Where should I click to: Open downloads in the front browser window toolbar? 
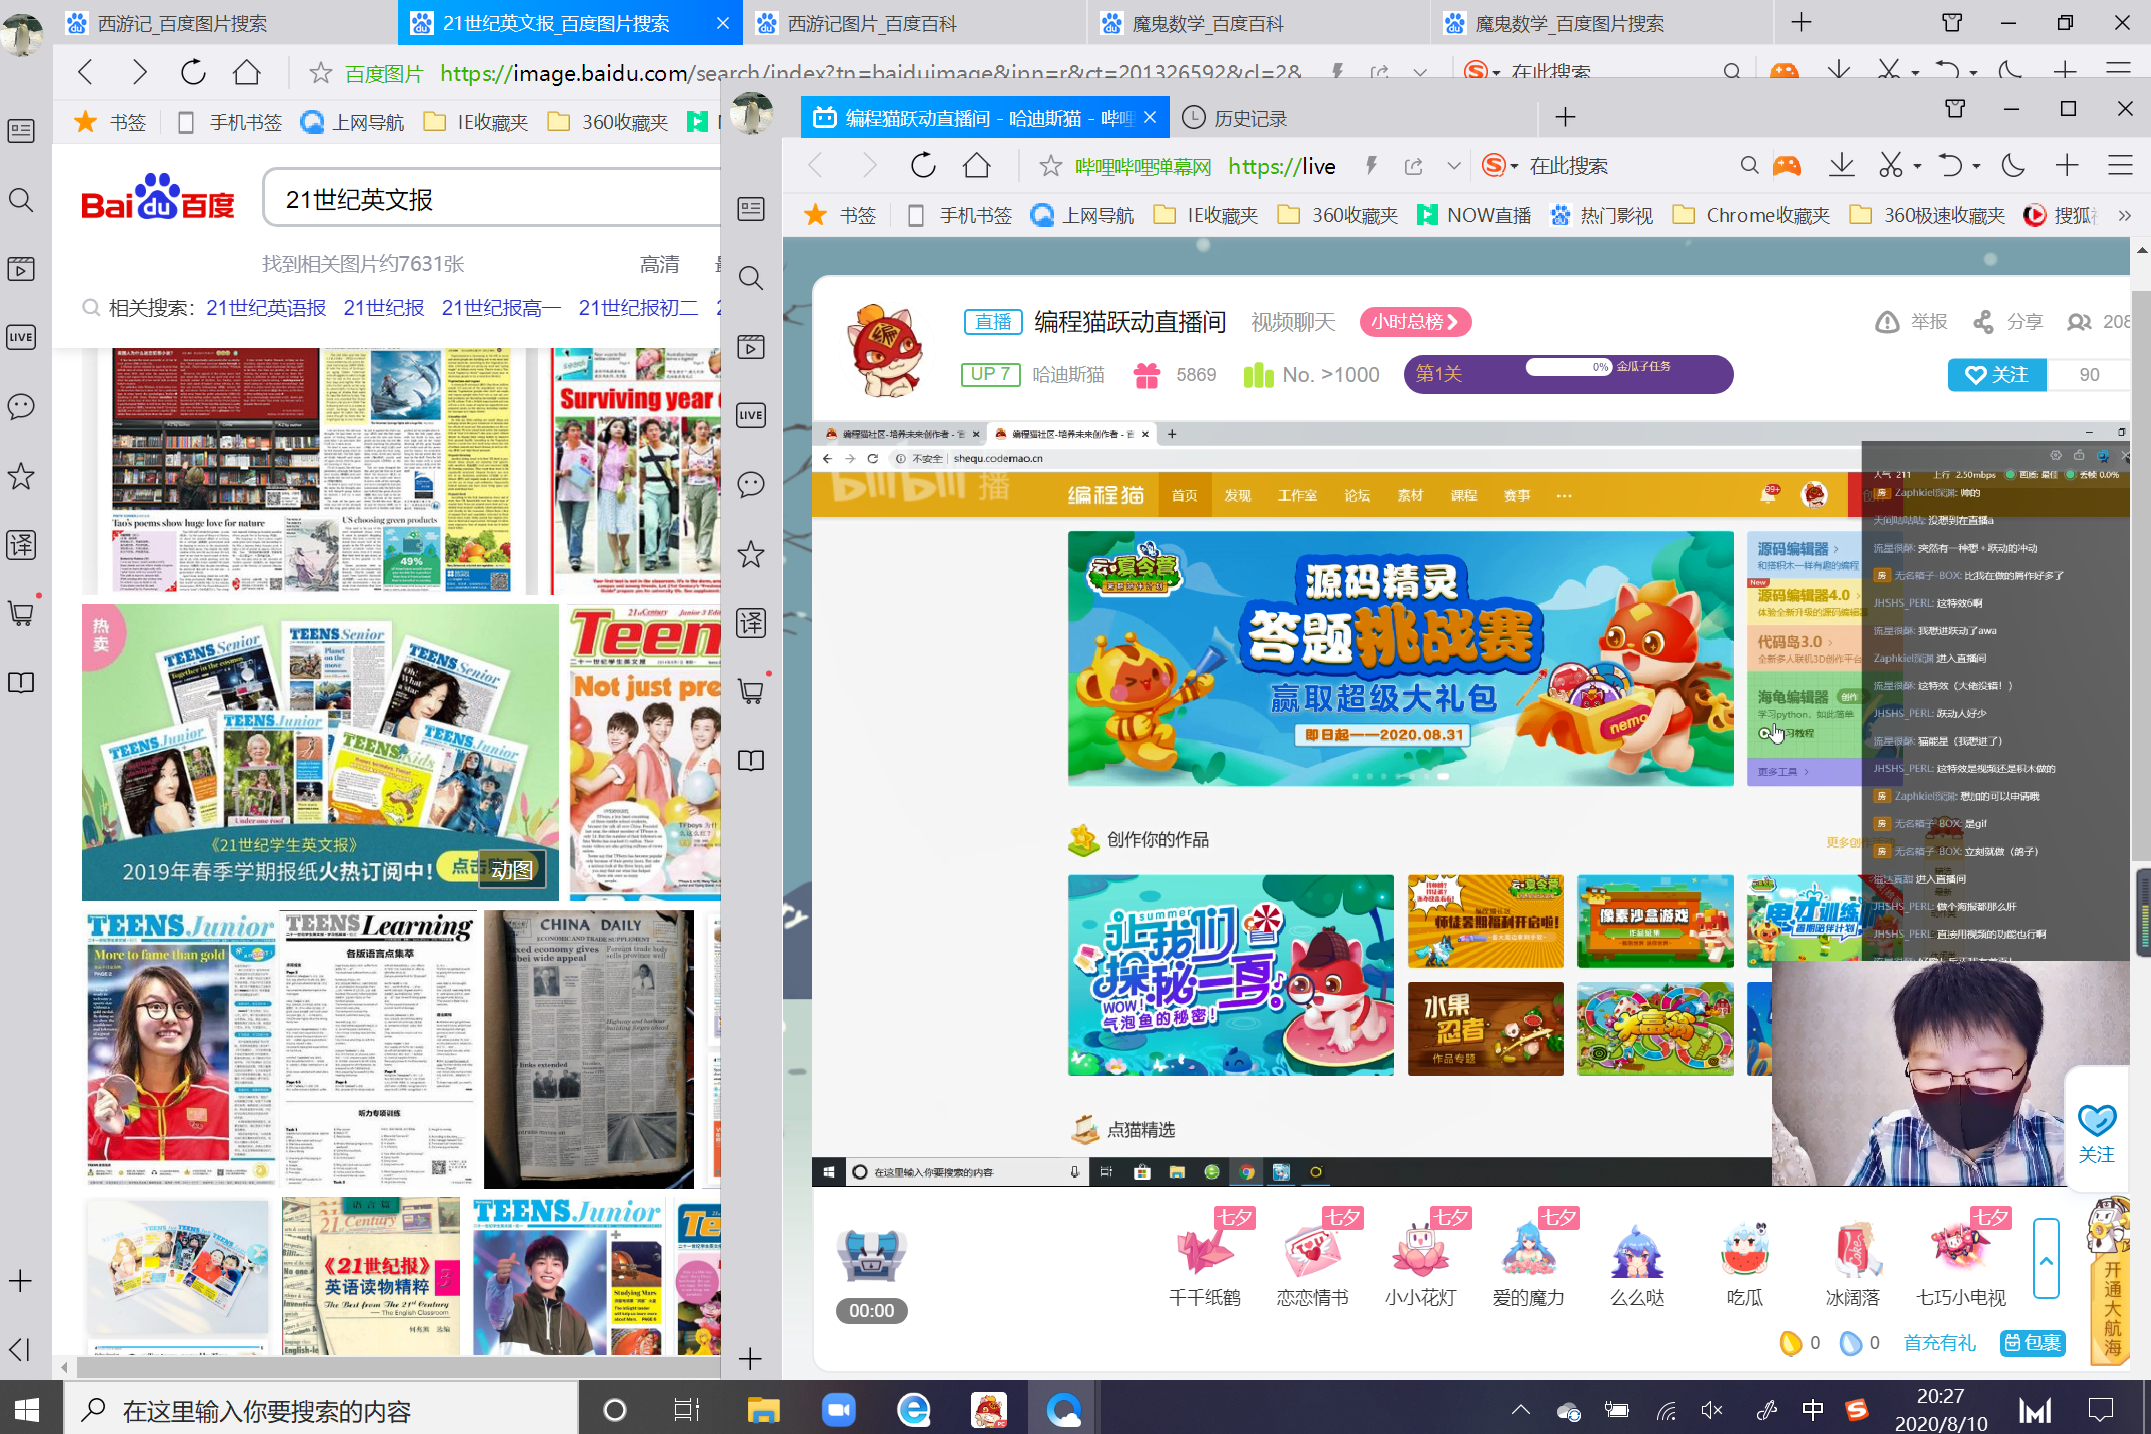coord(1841,166)
